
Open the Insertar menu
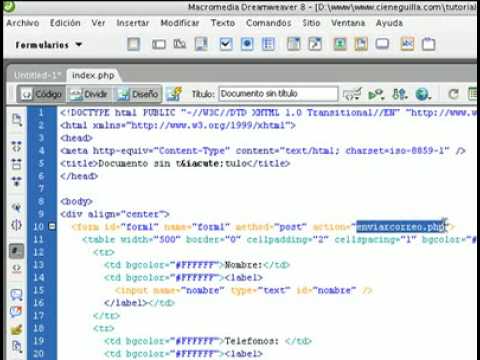(132, 23)
